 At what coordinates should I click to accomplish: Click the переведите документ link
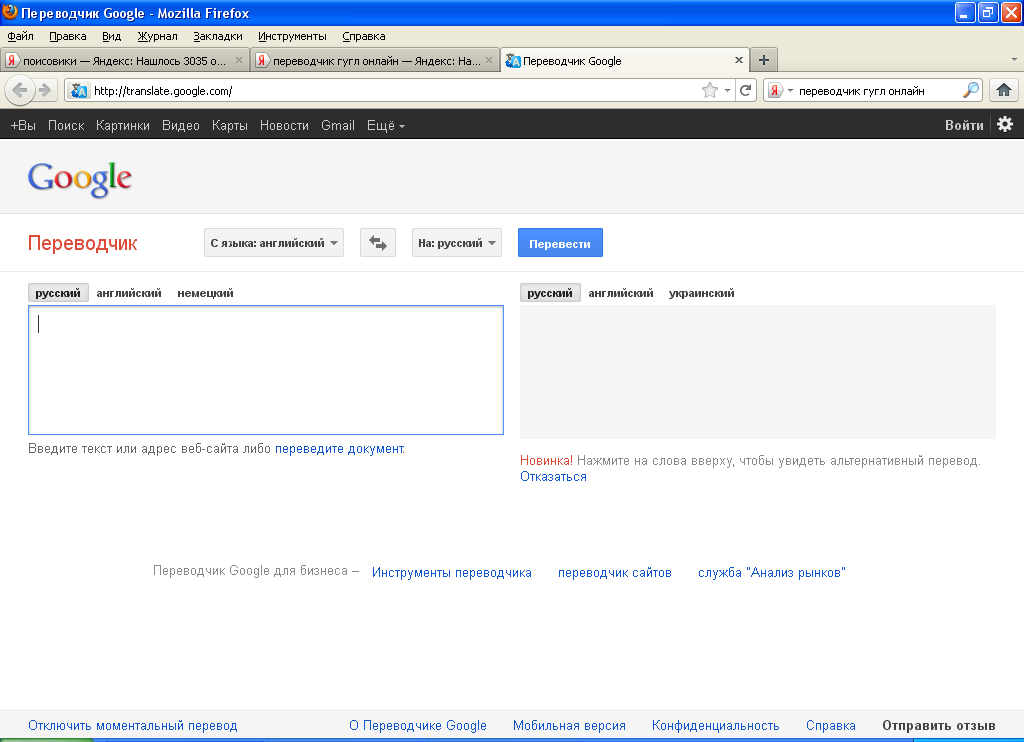point(340,449)
